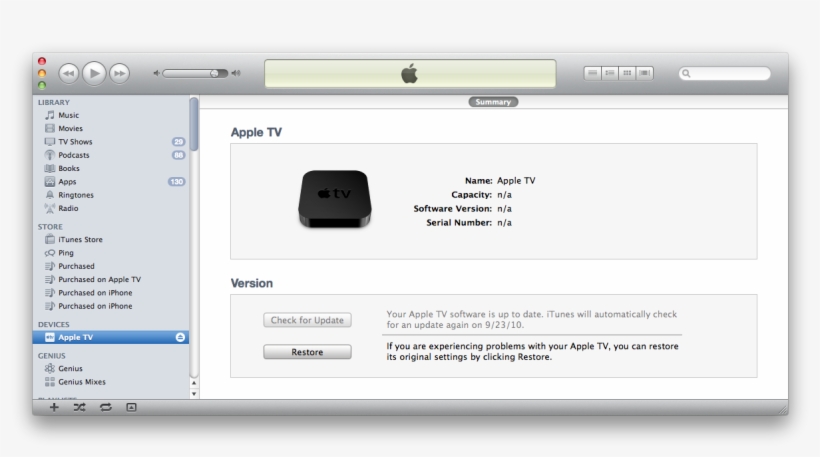Eject the Apple TV device

180,337
